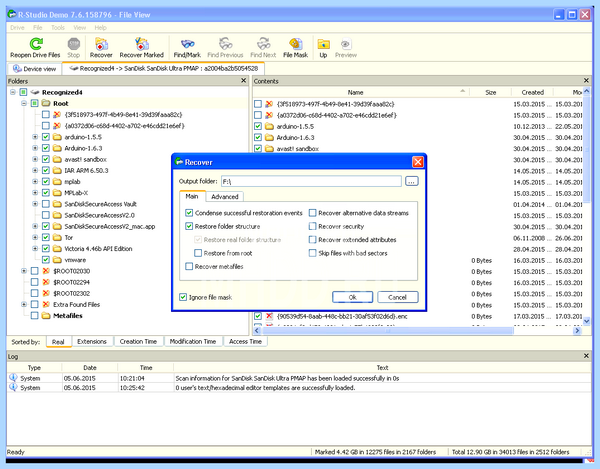The image size is (600, 469).
Task: Sort by Access Time
Action: [x=245, y=341]
